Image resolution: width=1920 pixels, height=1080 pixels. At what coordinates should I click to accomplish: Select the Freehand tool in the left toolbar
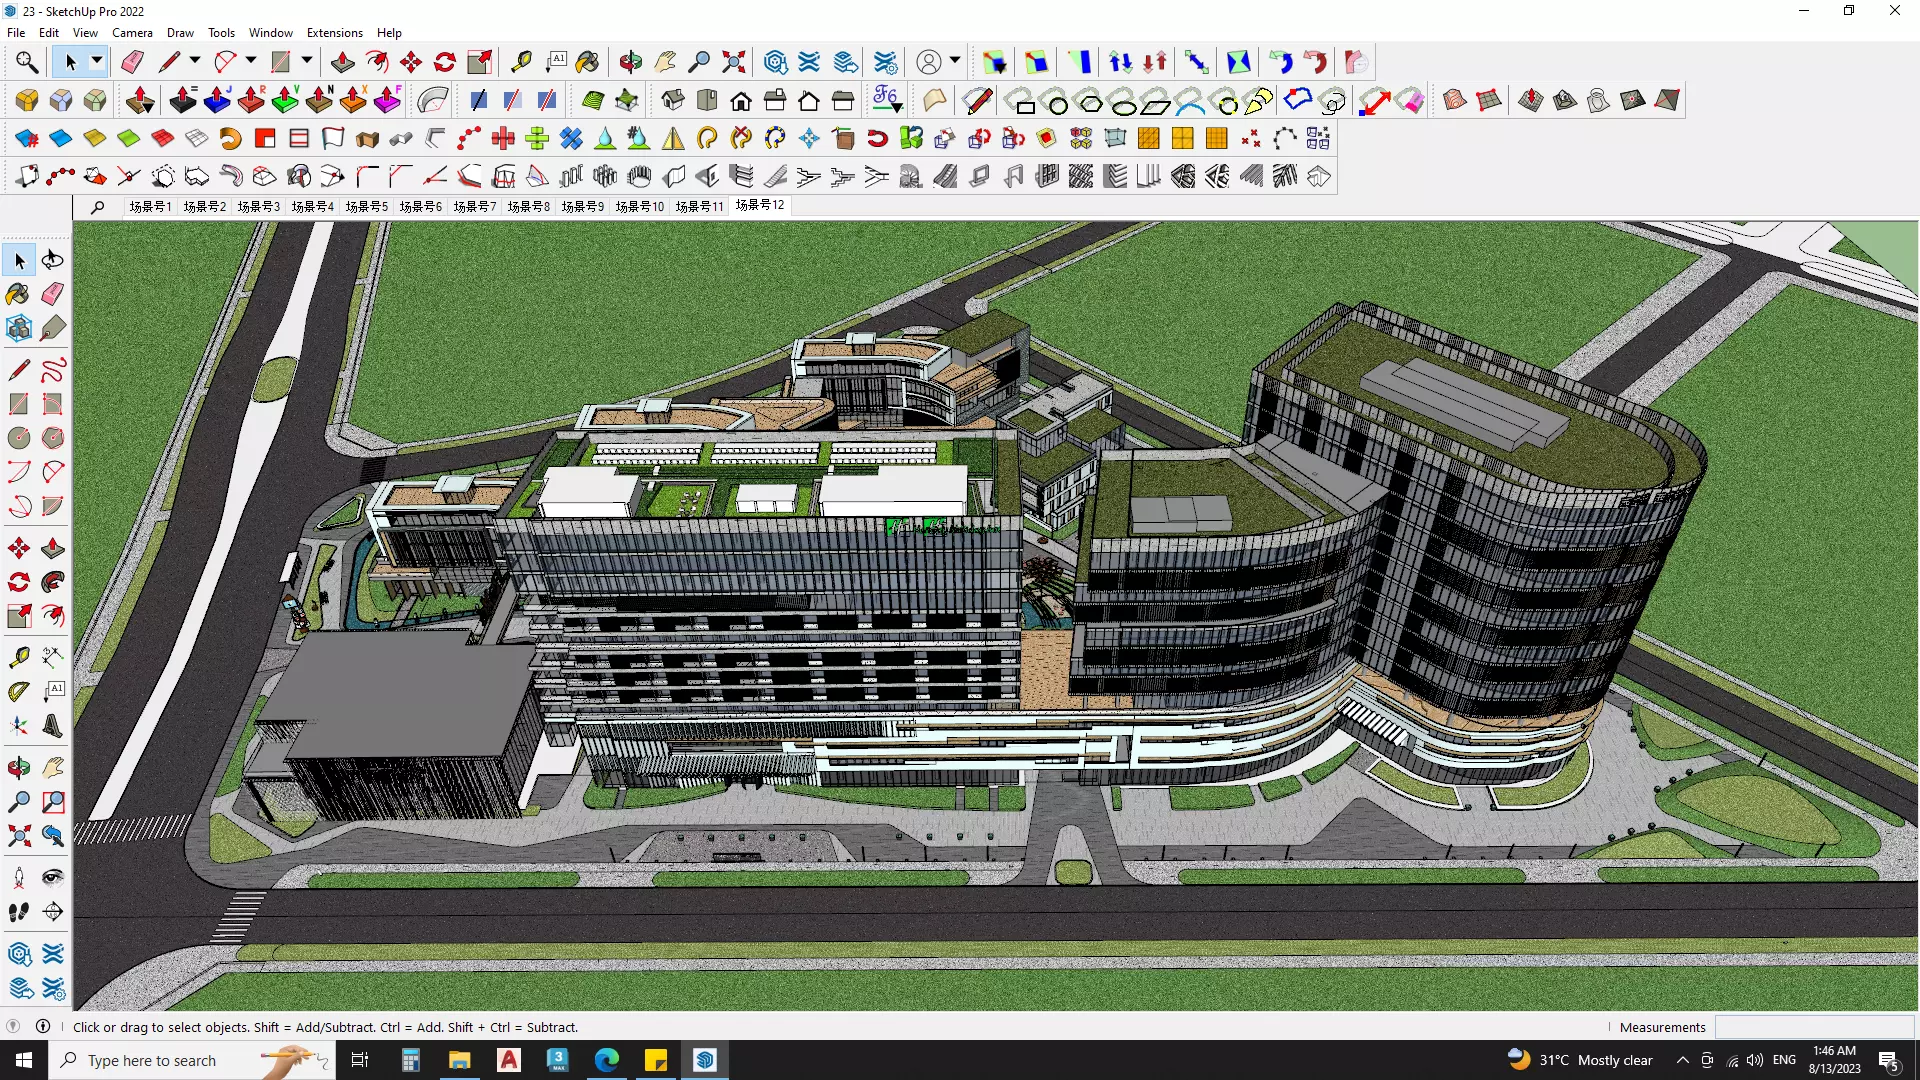[x=53, y=370]
